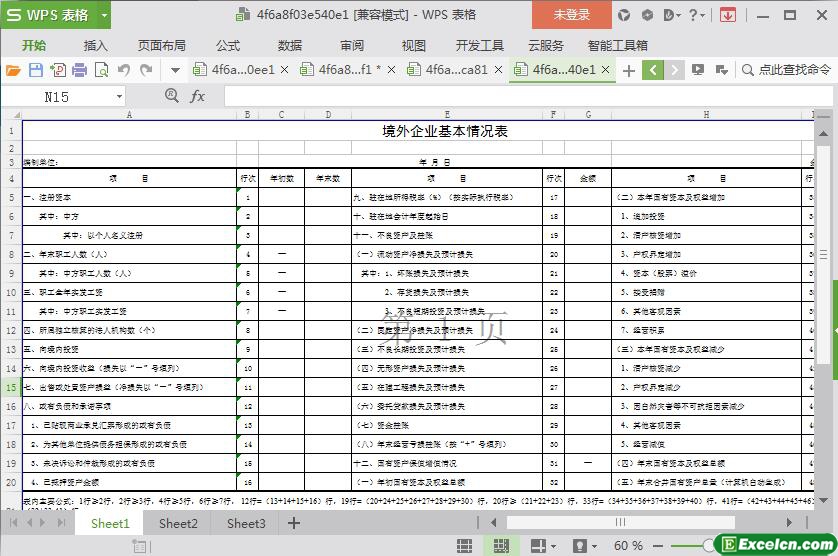Click title cell 境外企业基本情况表

click(445, 131)
